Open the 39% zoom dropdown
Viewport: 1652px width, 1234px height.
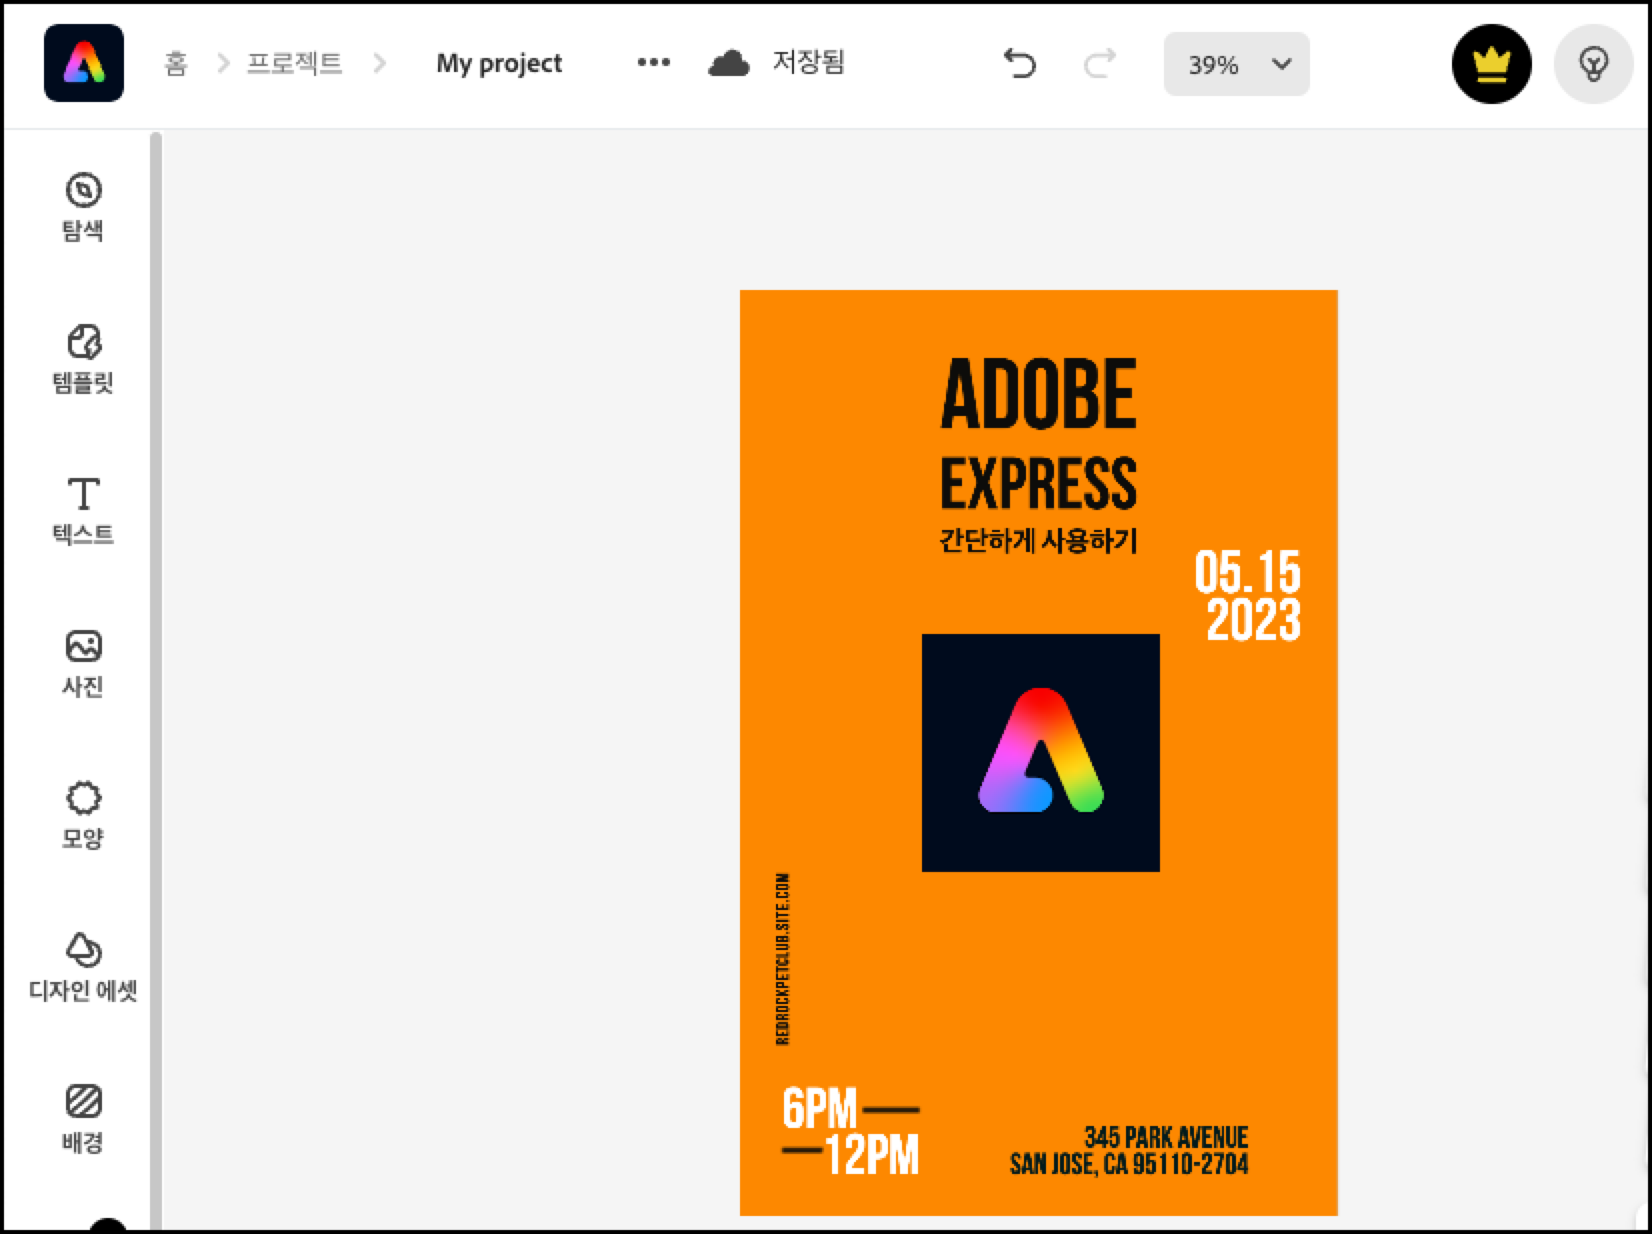coord(1236,64)
